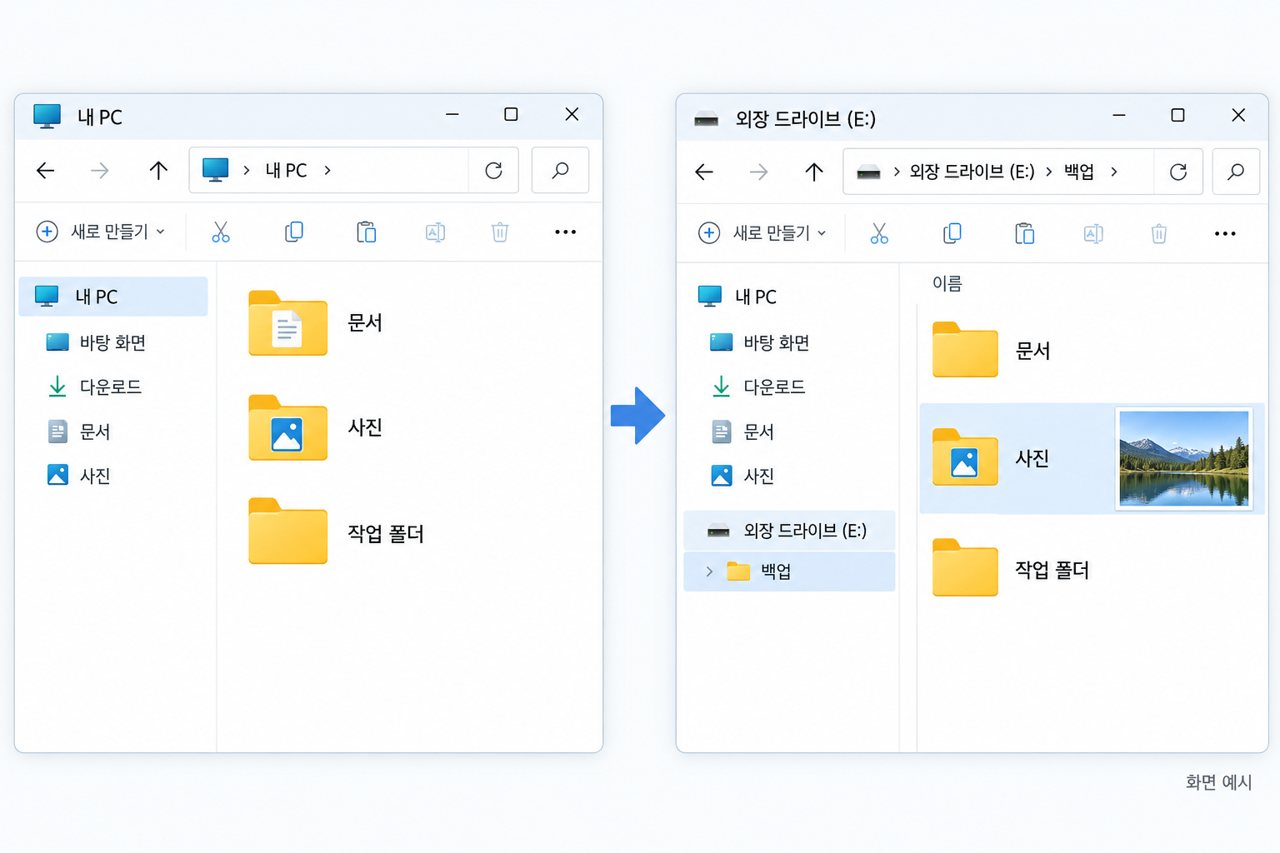Open 새로 만들기 dropdown in 내 PC window
Viewport: 1280px width, 853px height.
(x=100, y=232)
